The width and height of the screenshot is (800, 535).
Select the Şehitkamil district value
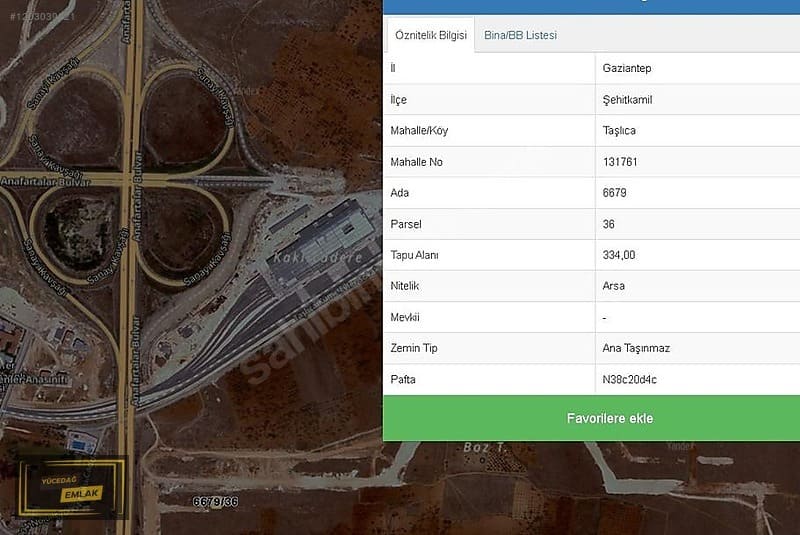628,100
